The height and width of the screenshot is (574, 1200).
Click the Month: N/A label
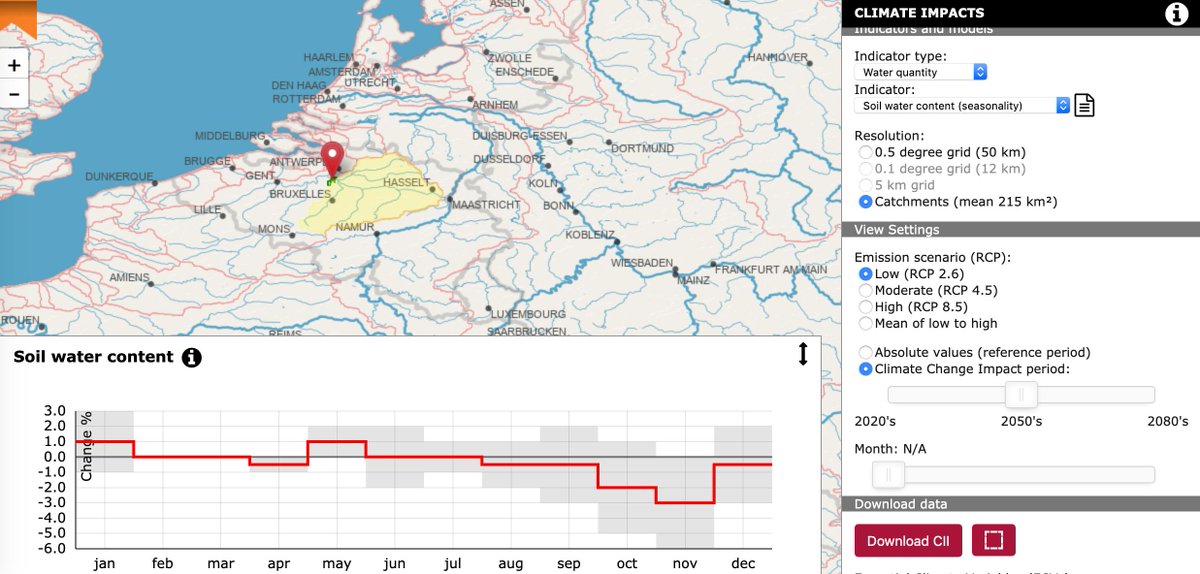(x=890, y=448)
